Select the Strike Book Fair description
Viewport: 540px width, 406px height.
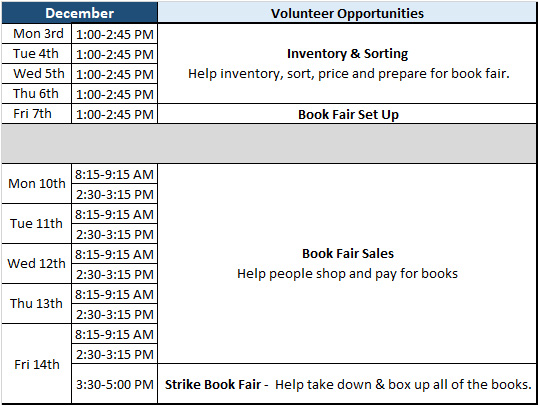click(x=347, y=384)
